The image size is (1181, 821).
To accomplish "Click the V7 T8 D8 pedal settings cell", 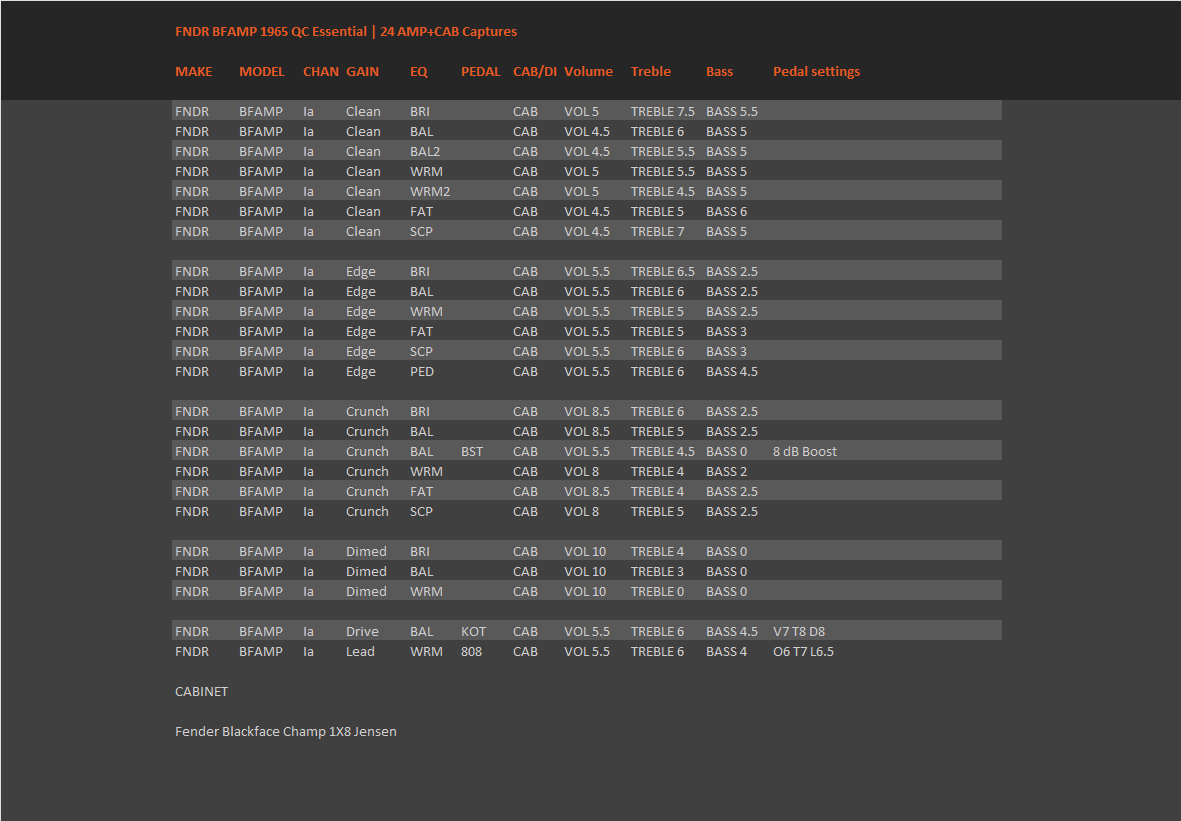I will click(798, 632).
